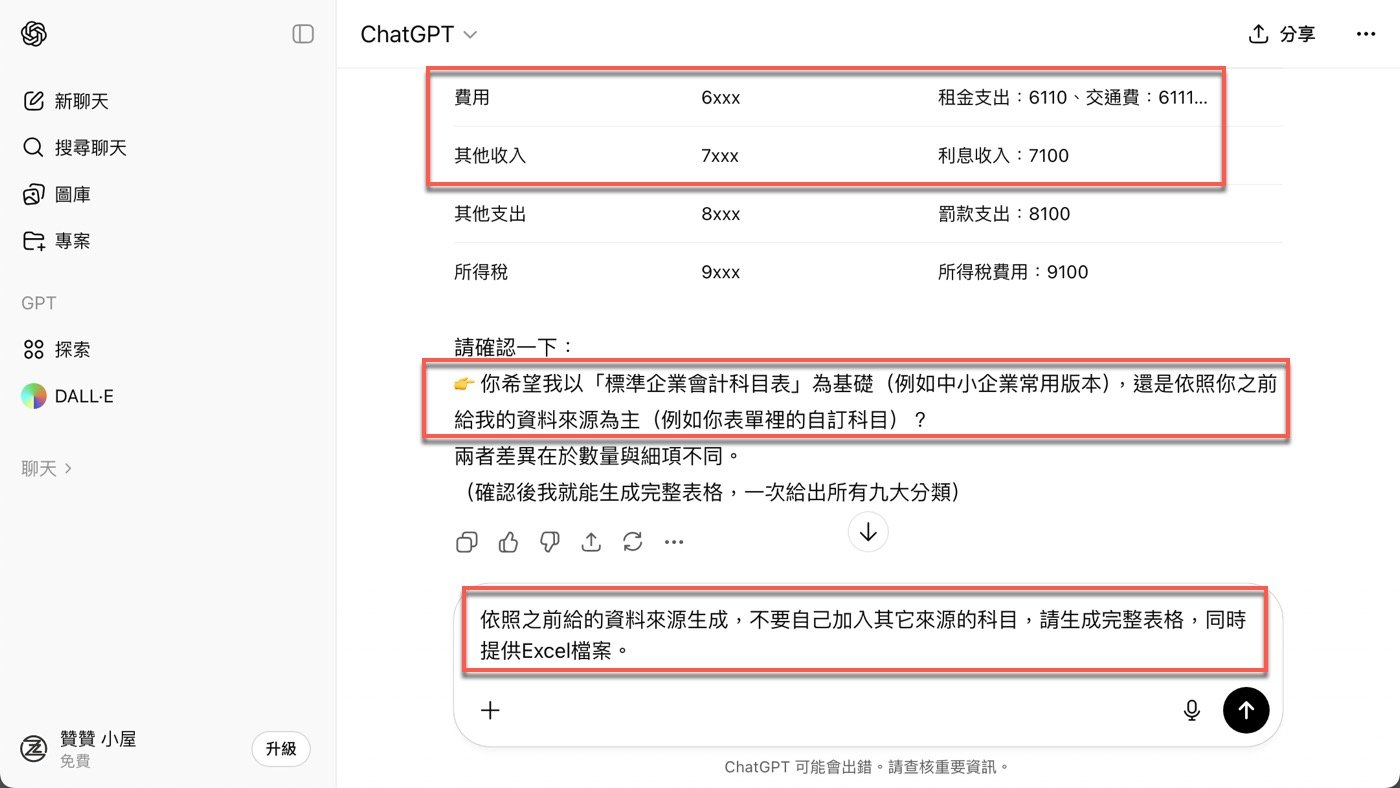This screenshot has height=788, width=1400.
Task: Open the voice input microphone
Action: 1191,710
